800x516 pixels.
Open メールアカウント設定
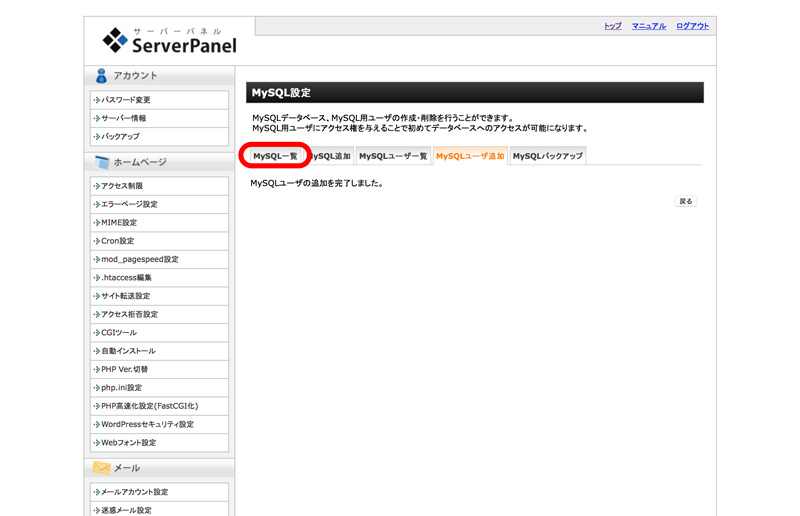pyautogui.click(x=159, y=492)
